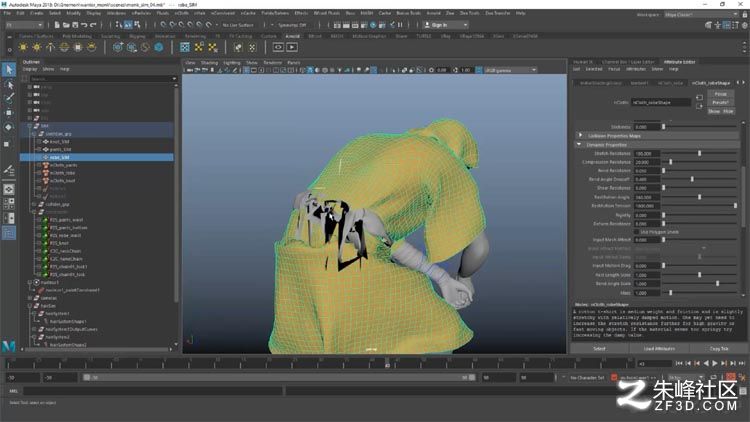The width and height of the screenshot is (750, 422).
Task: Create a new scene from status line
Action: (57, 25)
